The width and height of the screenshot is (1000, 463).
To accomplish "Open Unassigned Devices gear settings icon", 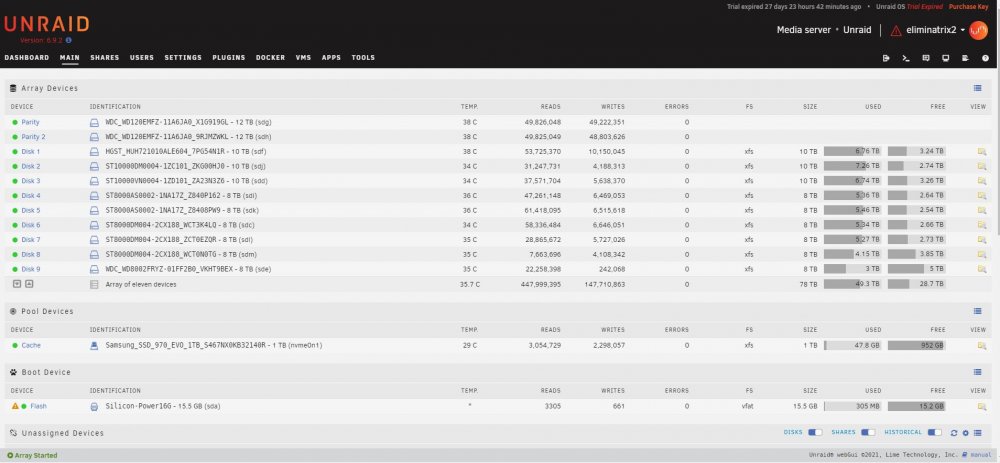I will [x=966, y=433].
